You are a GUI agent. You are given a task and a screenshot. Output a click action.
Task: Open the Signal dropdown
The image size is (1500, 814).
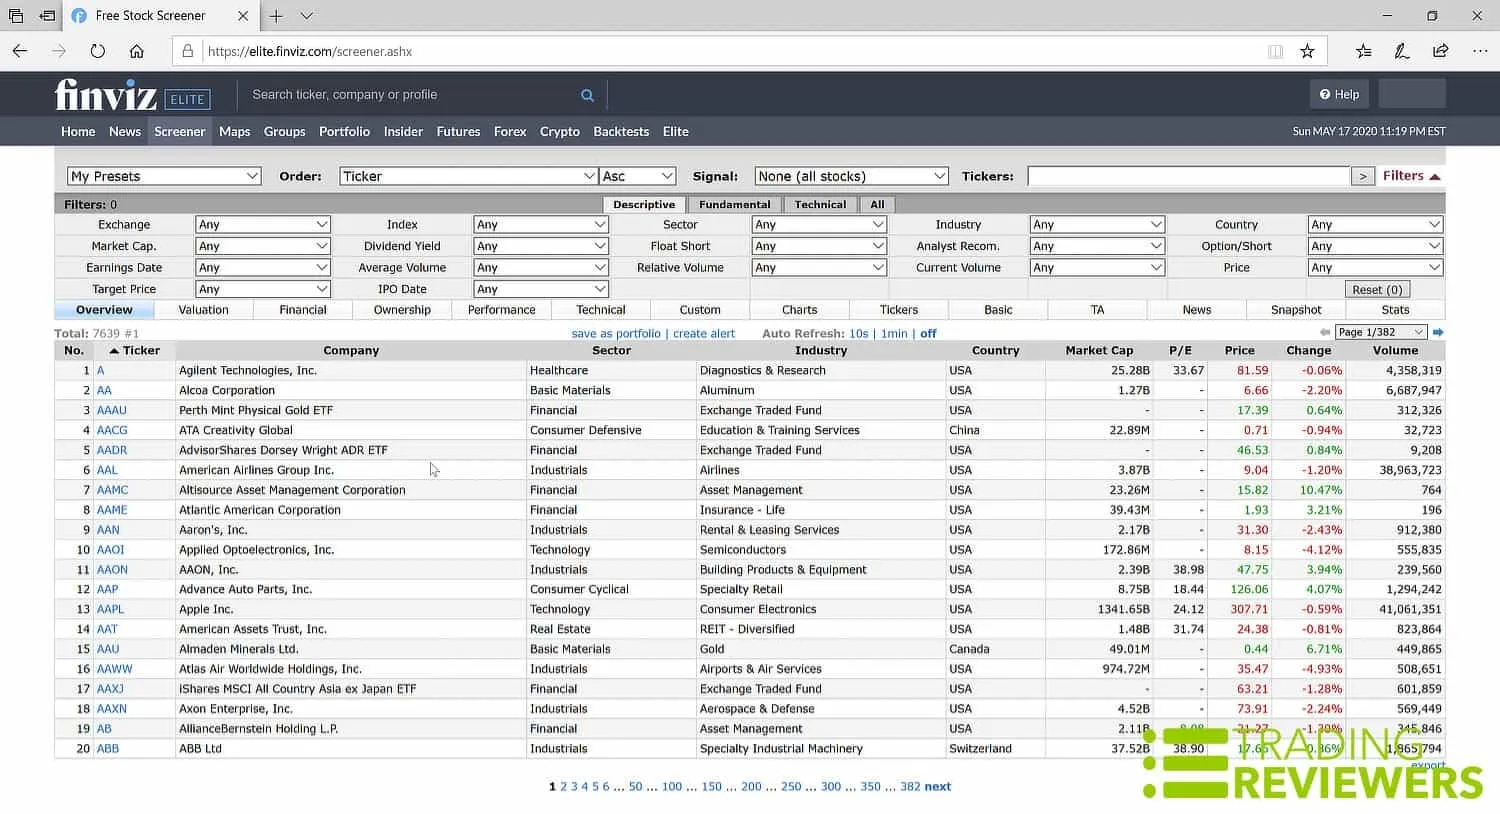851,176
